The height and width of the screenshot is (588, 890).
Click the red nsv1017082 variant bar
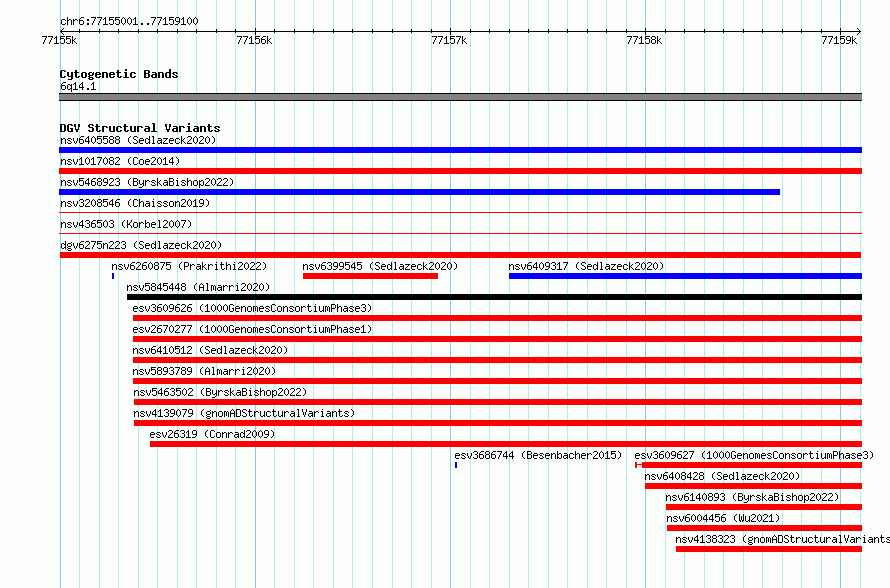click(x=460, y=171)
